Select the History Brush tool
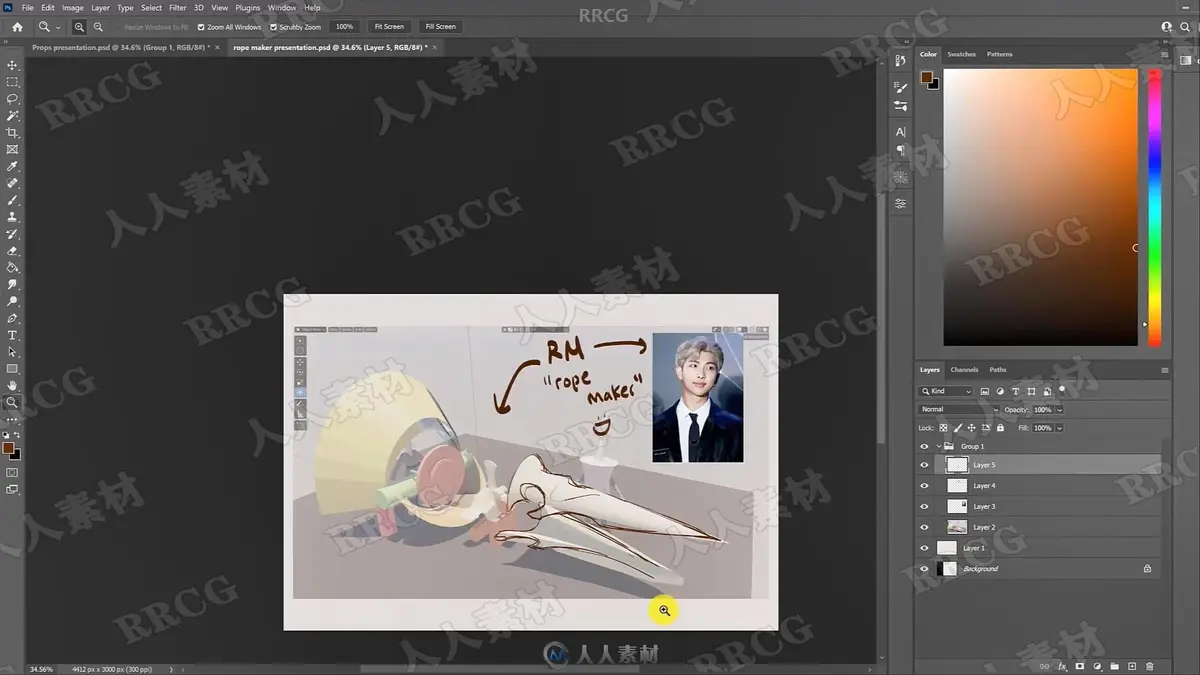The image size is (1200, 675). click(x=13, y=234)
